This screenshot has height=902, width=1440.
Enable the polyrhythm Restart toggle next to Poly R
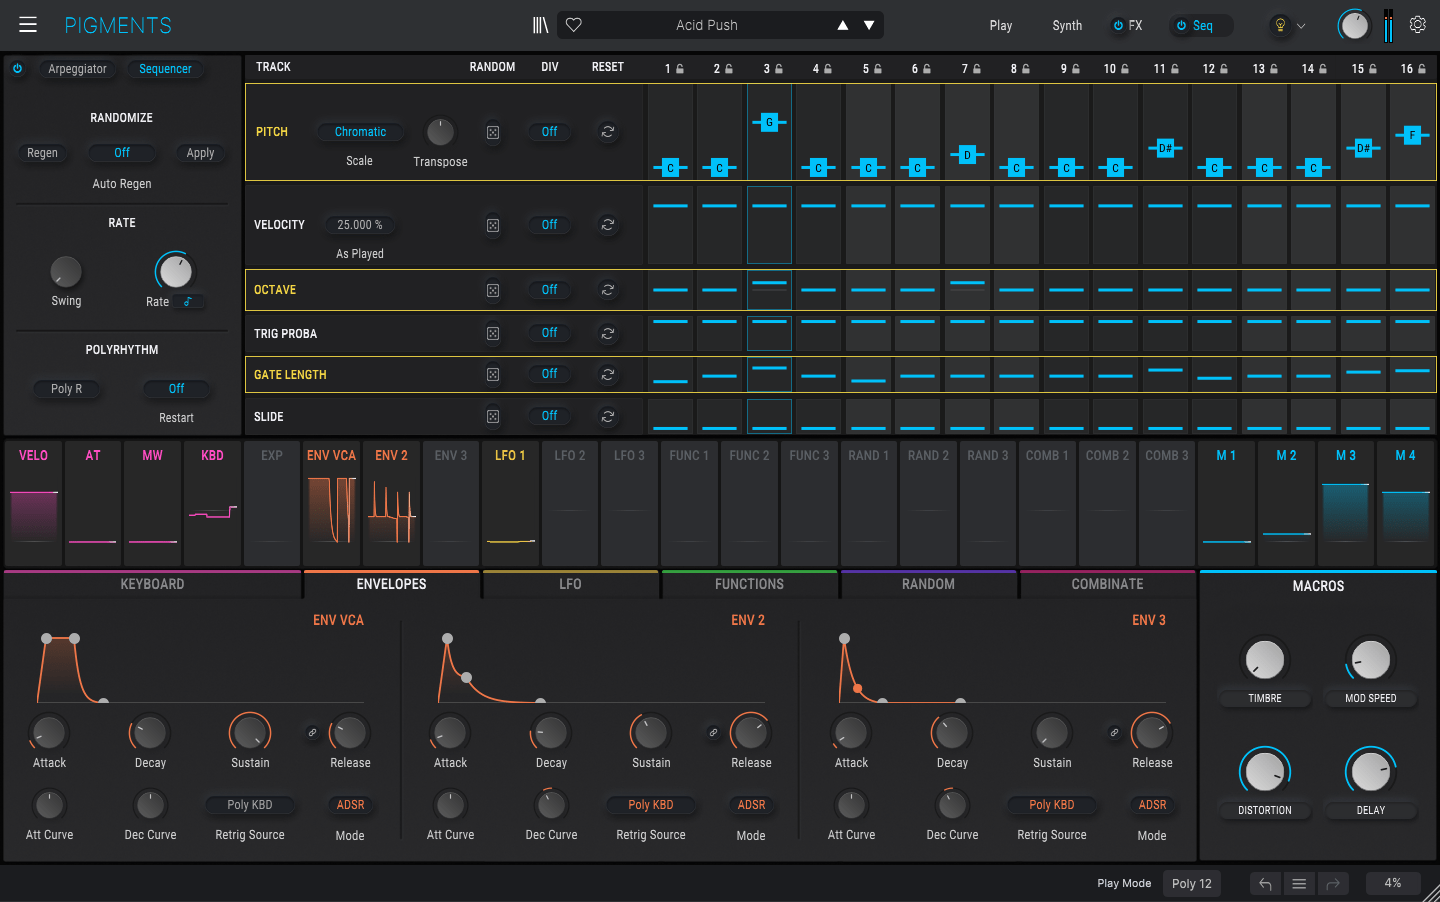pos(177,389)
